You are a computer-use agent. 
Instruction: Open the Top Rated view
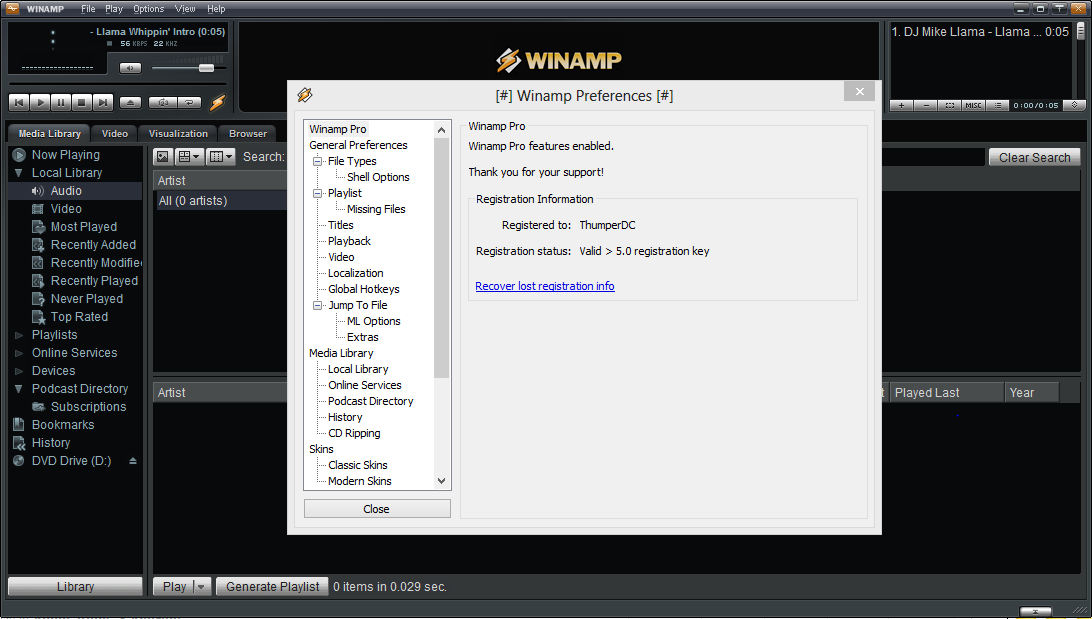[79, 317]
